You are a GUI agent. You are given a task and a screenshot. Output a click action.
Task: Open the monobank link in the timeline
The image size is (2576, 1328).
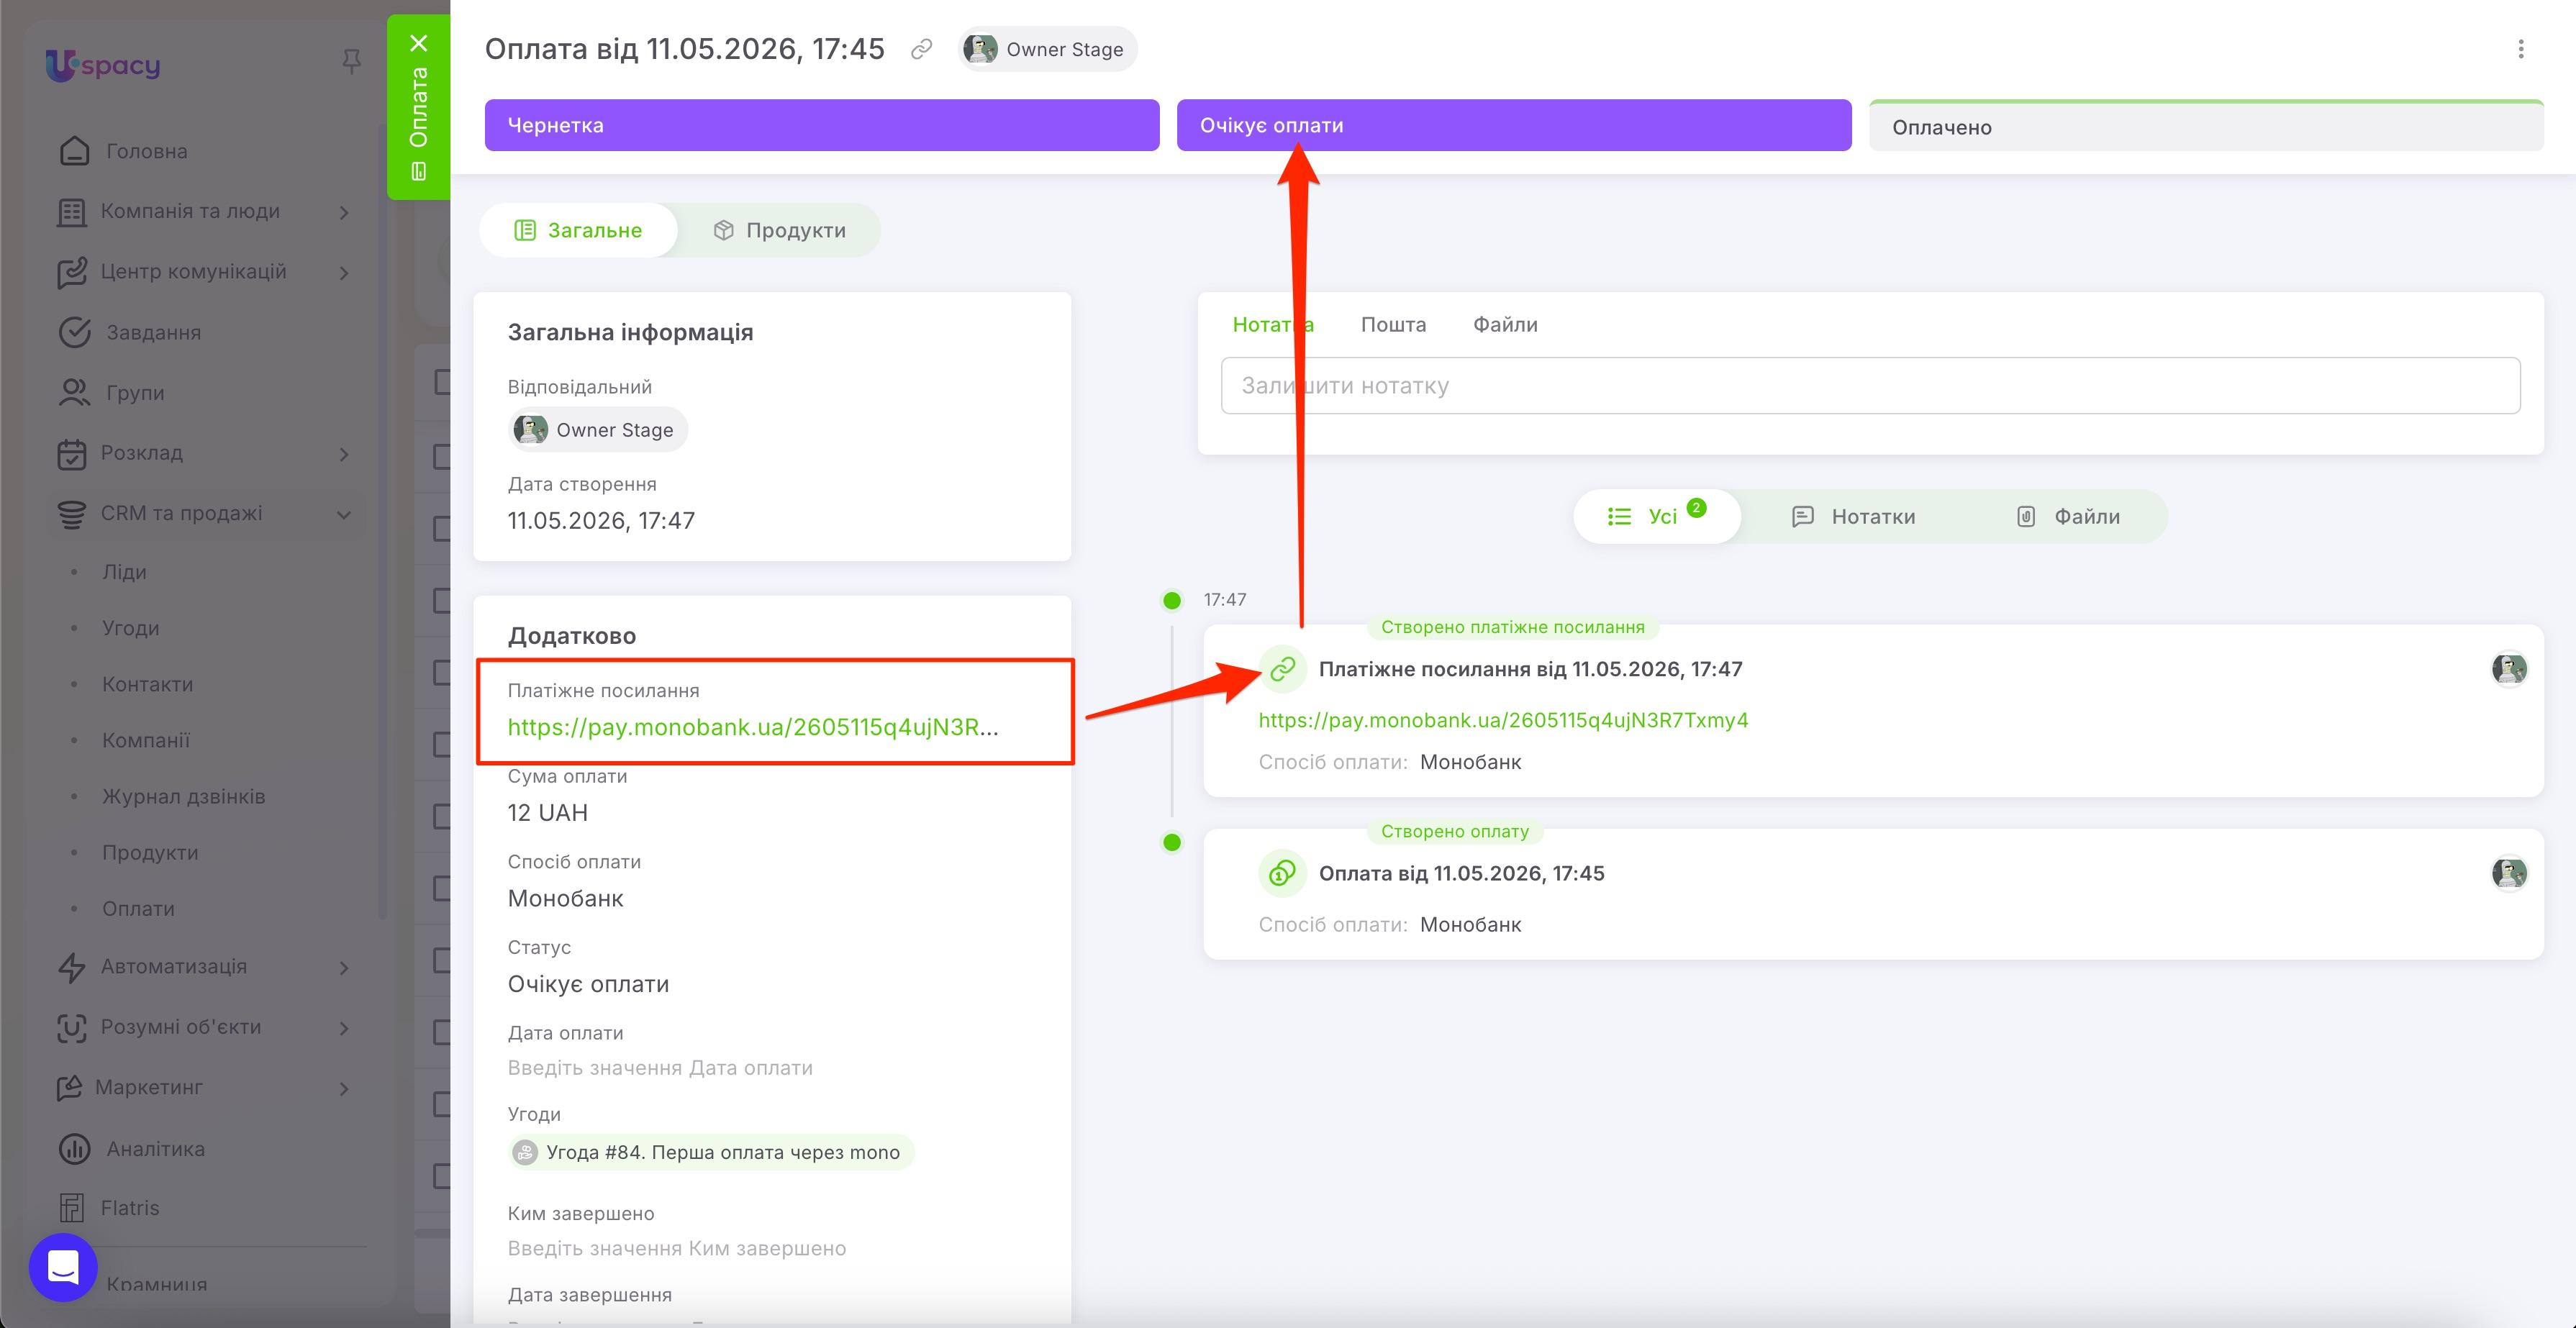(1503, 720)
